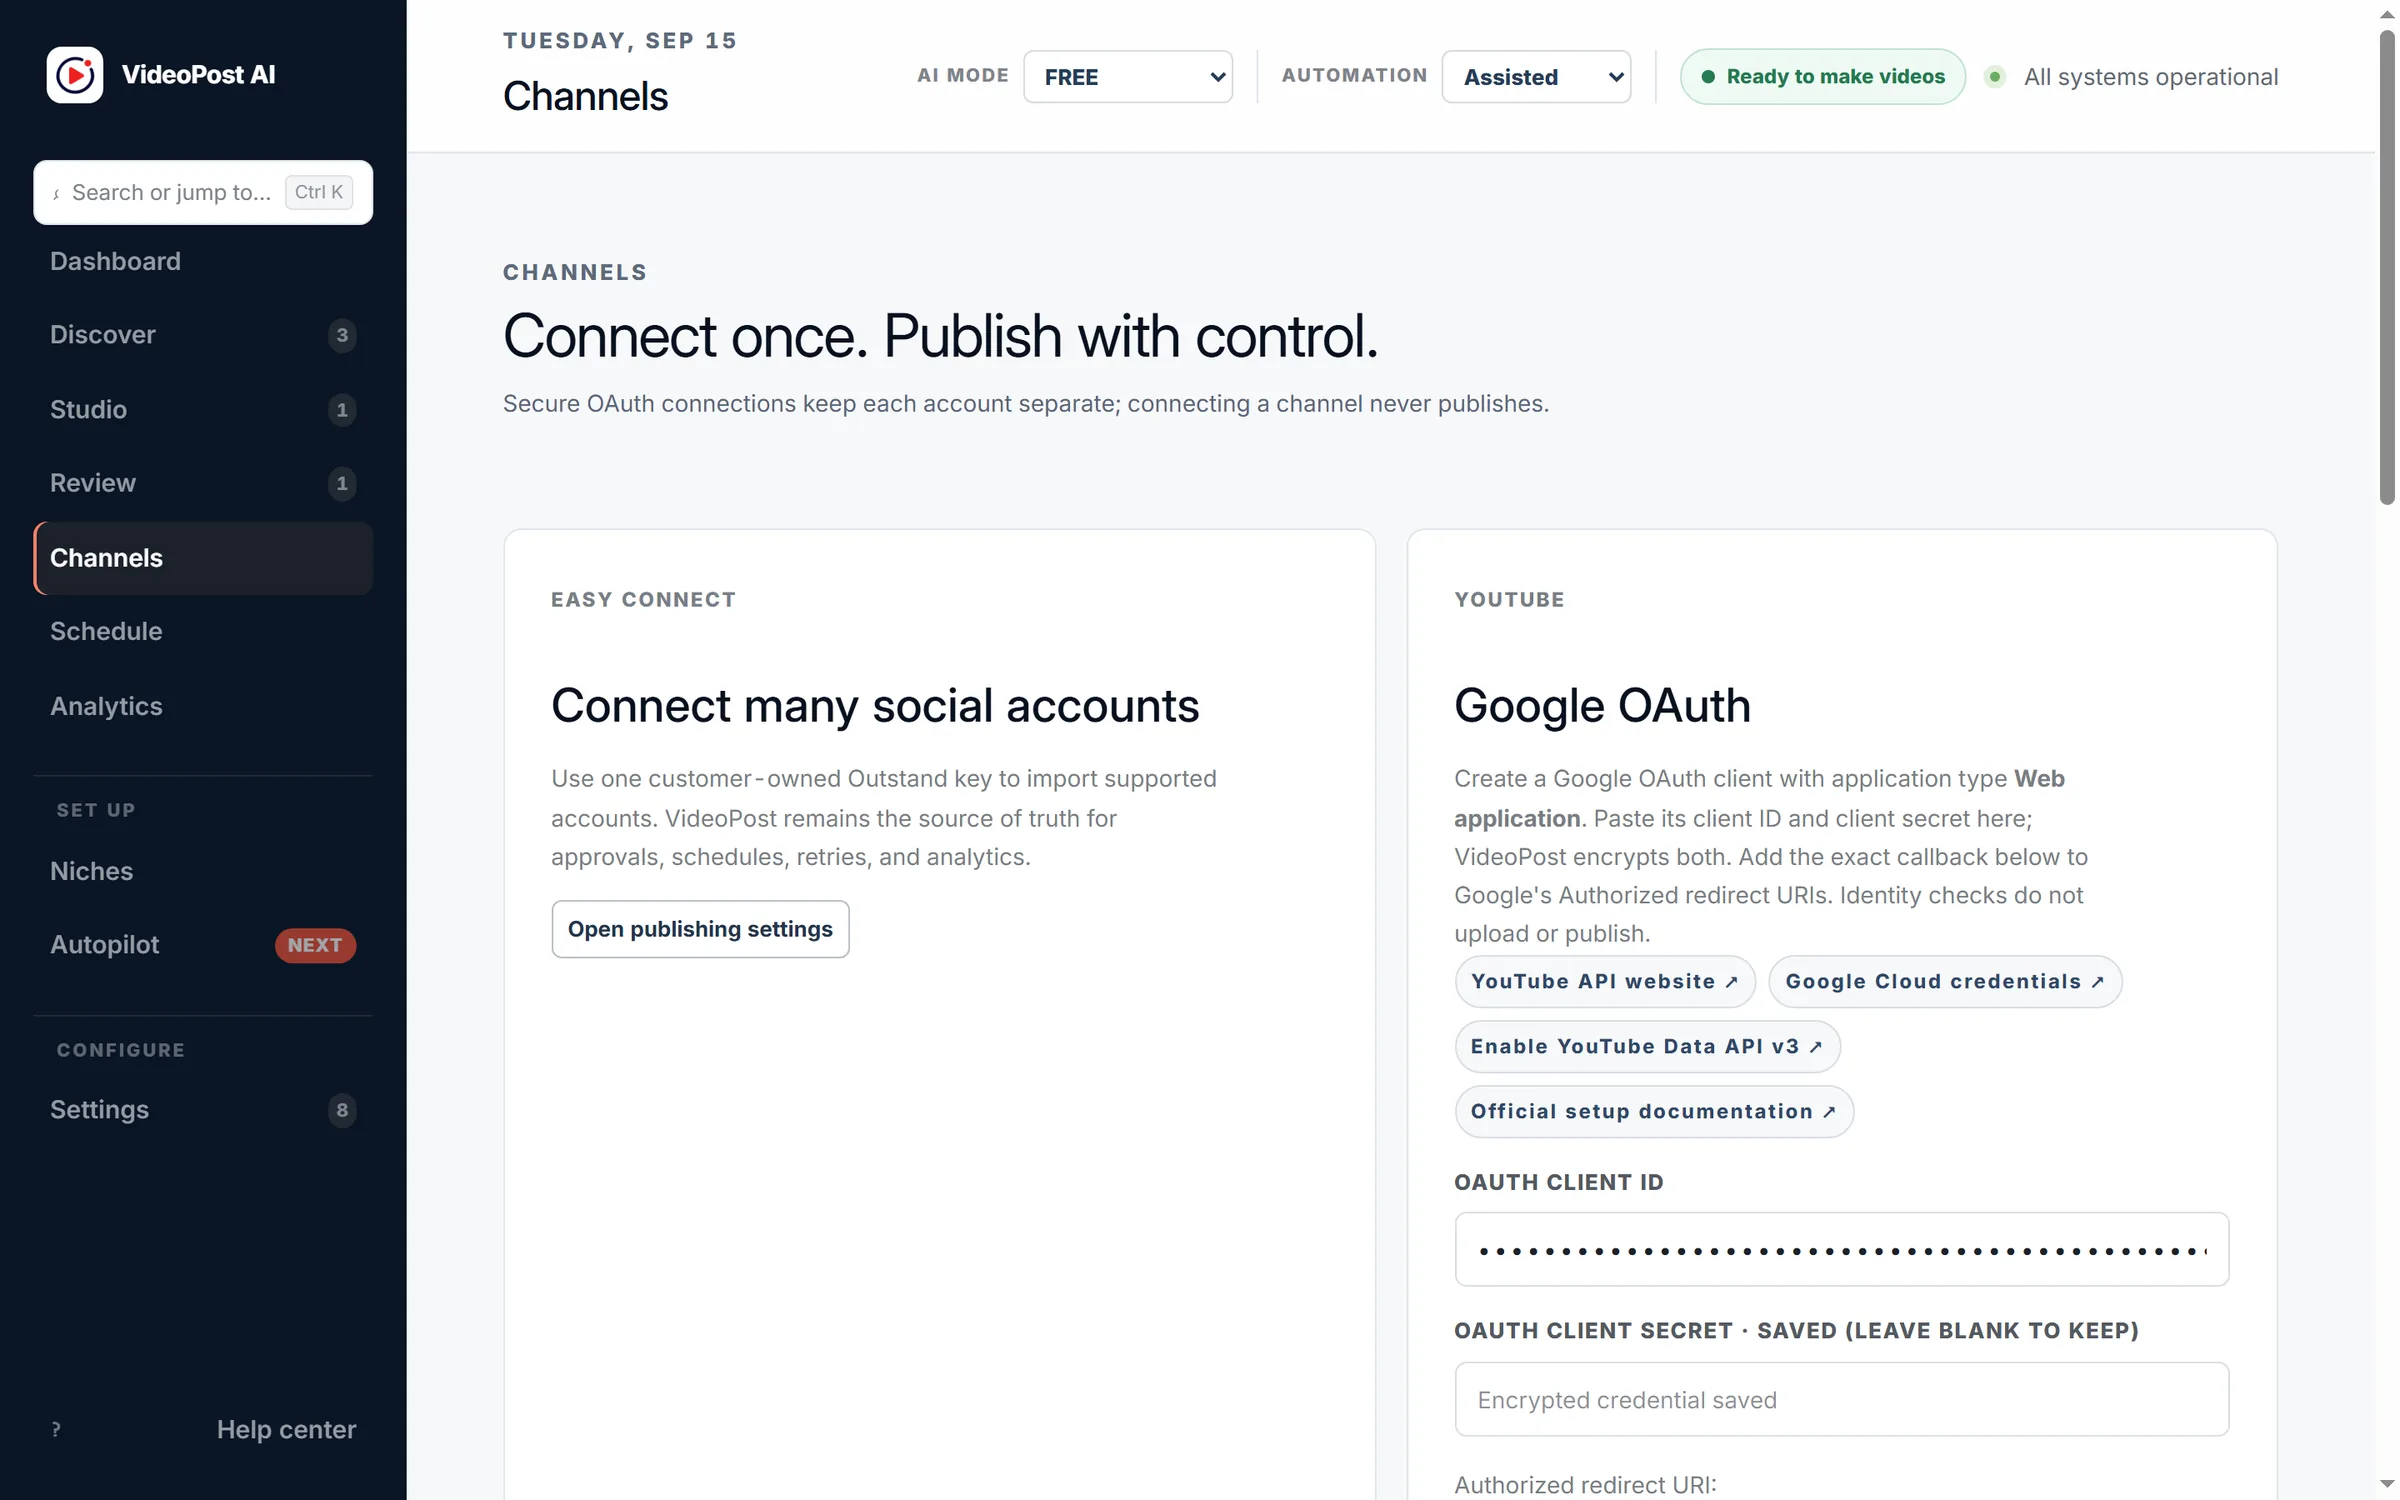The image size is (2400, 1500).
Task: Click the All systems operational text
Action: [x=2150, y=77]
